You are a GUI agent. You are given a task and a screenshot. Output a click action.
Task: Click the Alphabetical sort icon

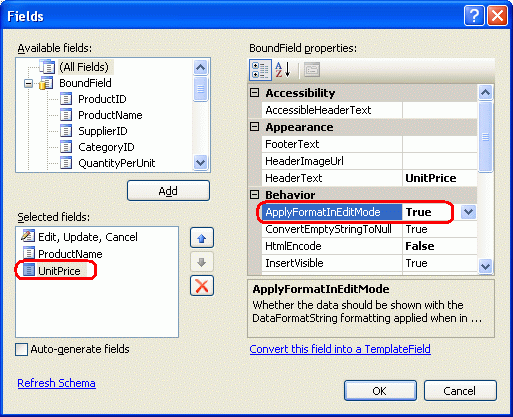[x=283, y=70]
